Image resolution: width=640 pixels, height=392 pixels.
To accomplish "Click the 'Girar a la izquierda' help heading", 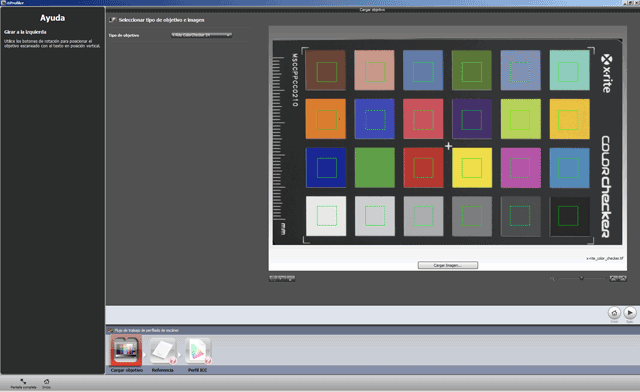I will 25,32.
